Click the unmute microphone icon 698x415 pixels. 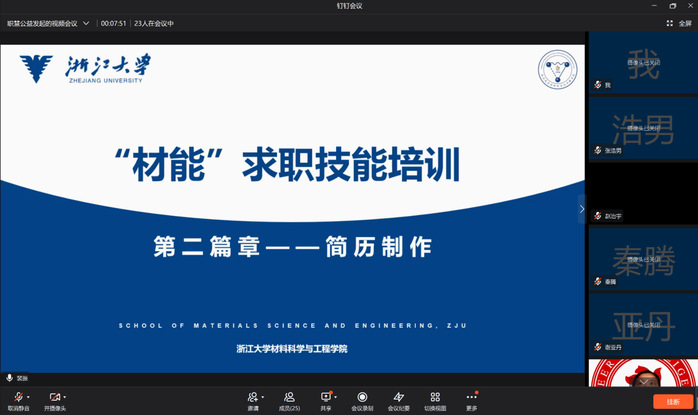[x=17, y=397]
